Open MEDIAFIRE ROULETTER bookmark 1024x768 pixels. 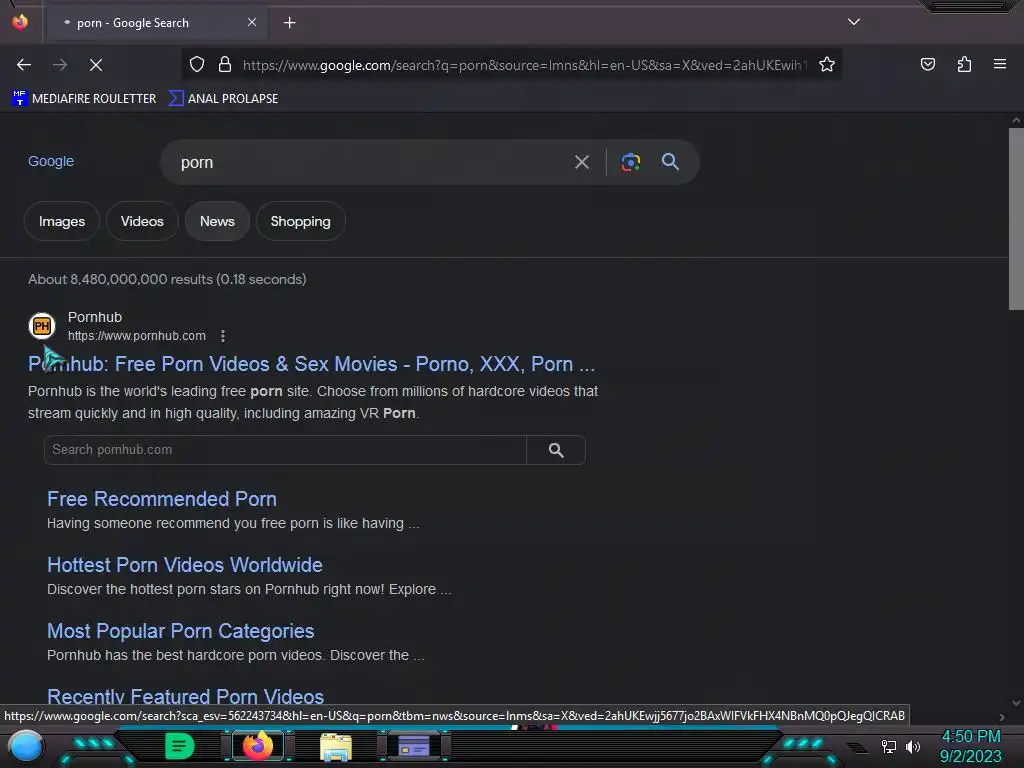(x=84, y=99)
